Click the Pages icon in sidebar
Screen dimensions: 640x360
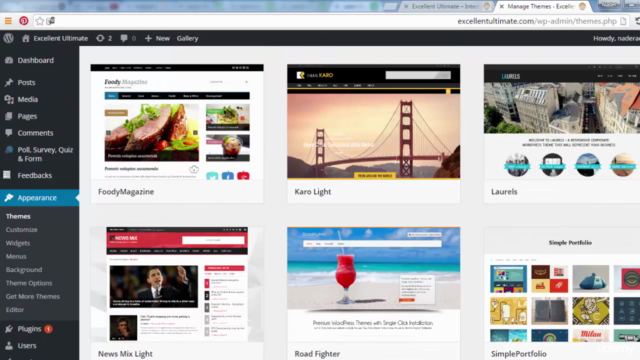tap(9, 116)
